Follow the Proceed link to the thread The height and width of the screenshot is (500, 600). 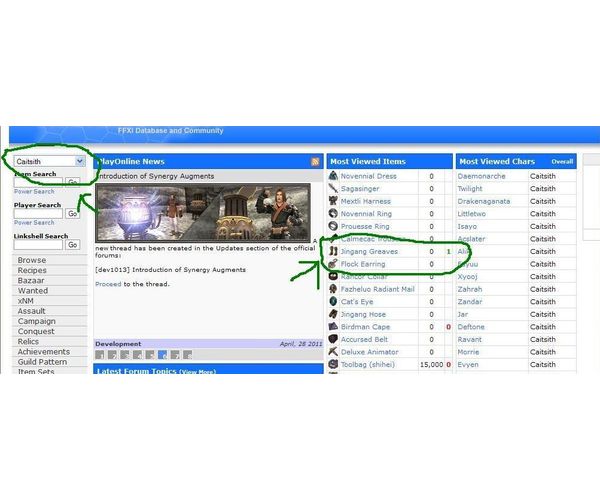click(x=108, y=284)
